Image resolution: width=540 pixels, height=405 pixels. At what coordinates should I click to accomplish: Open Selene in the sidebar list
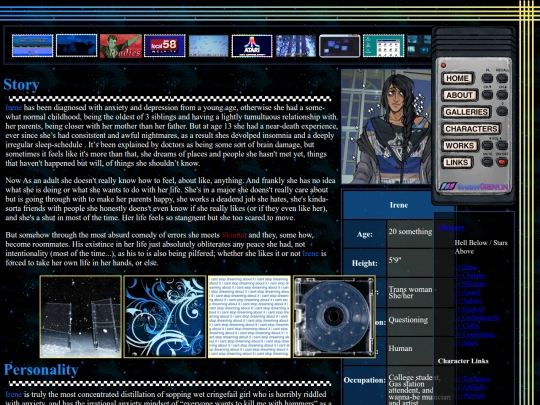(x=469, y=301)
